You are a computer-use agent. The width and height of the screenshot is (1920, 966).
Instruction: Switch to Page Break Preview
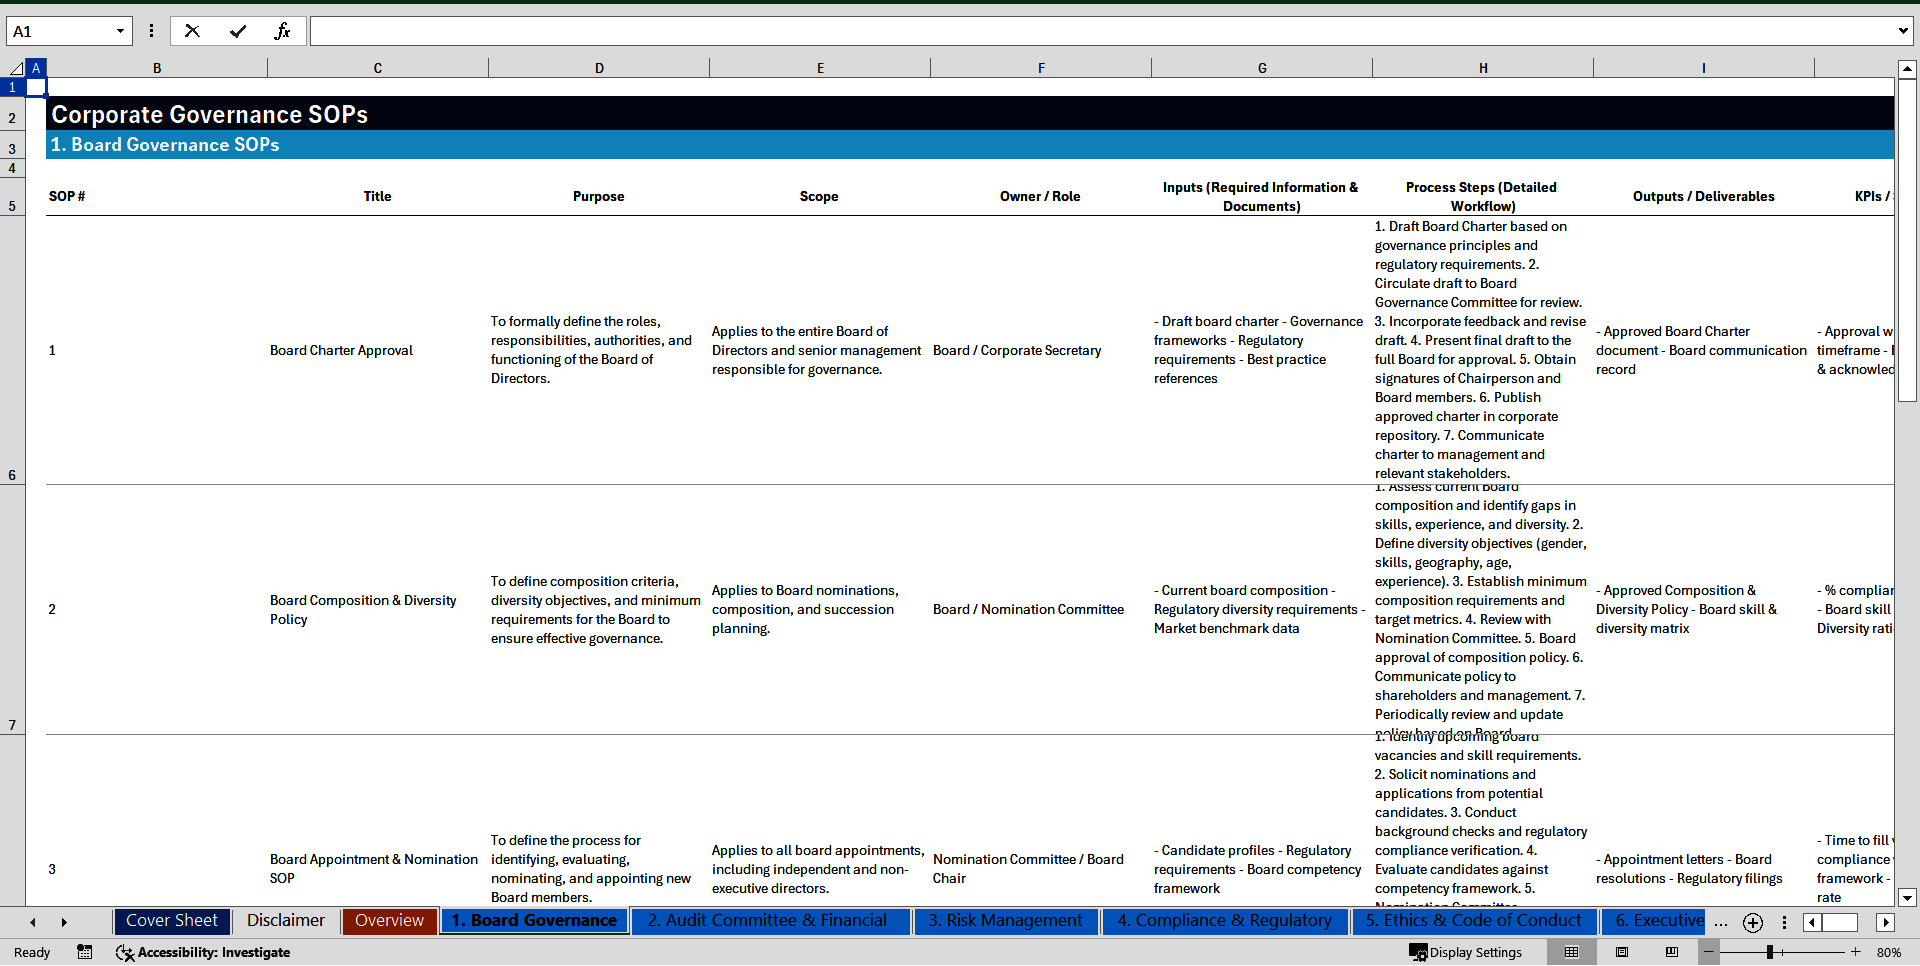click(x=1672, y=952)
